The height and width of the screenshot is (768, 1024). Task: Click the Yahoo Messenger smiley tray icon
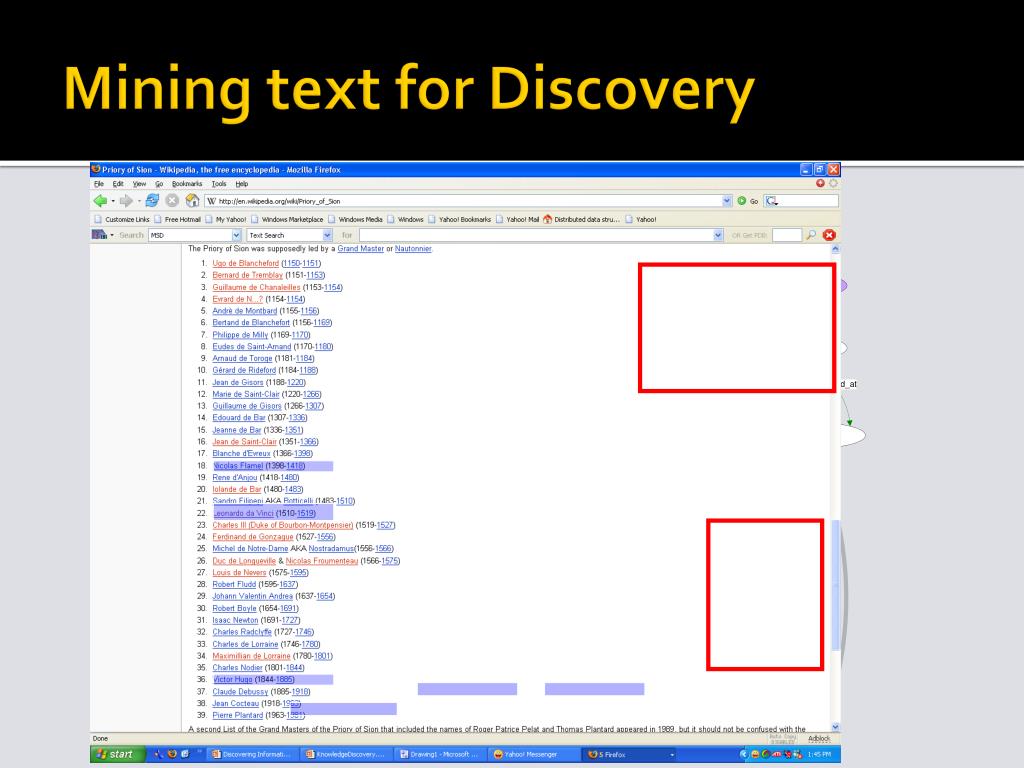pyautogui.click(x=755, y=754)
